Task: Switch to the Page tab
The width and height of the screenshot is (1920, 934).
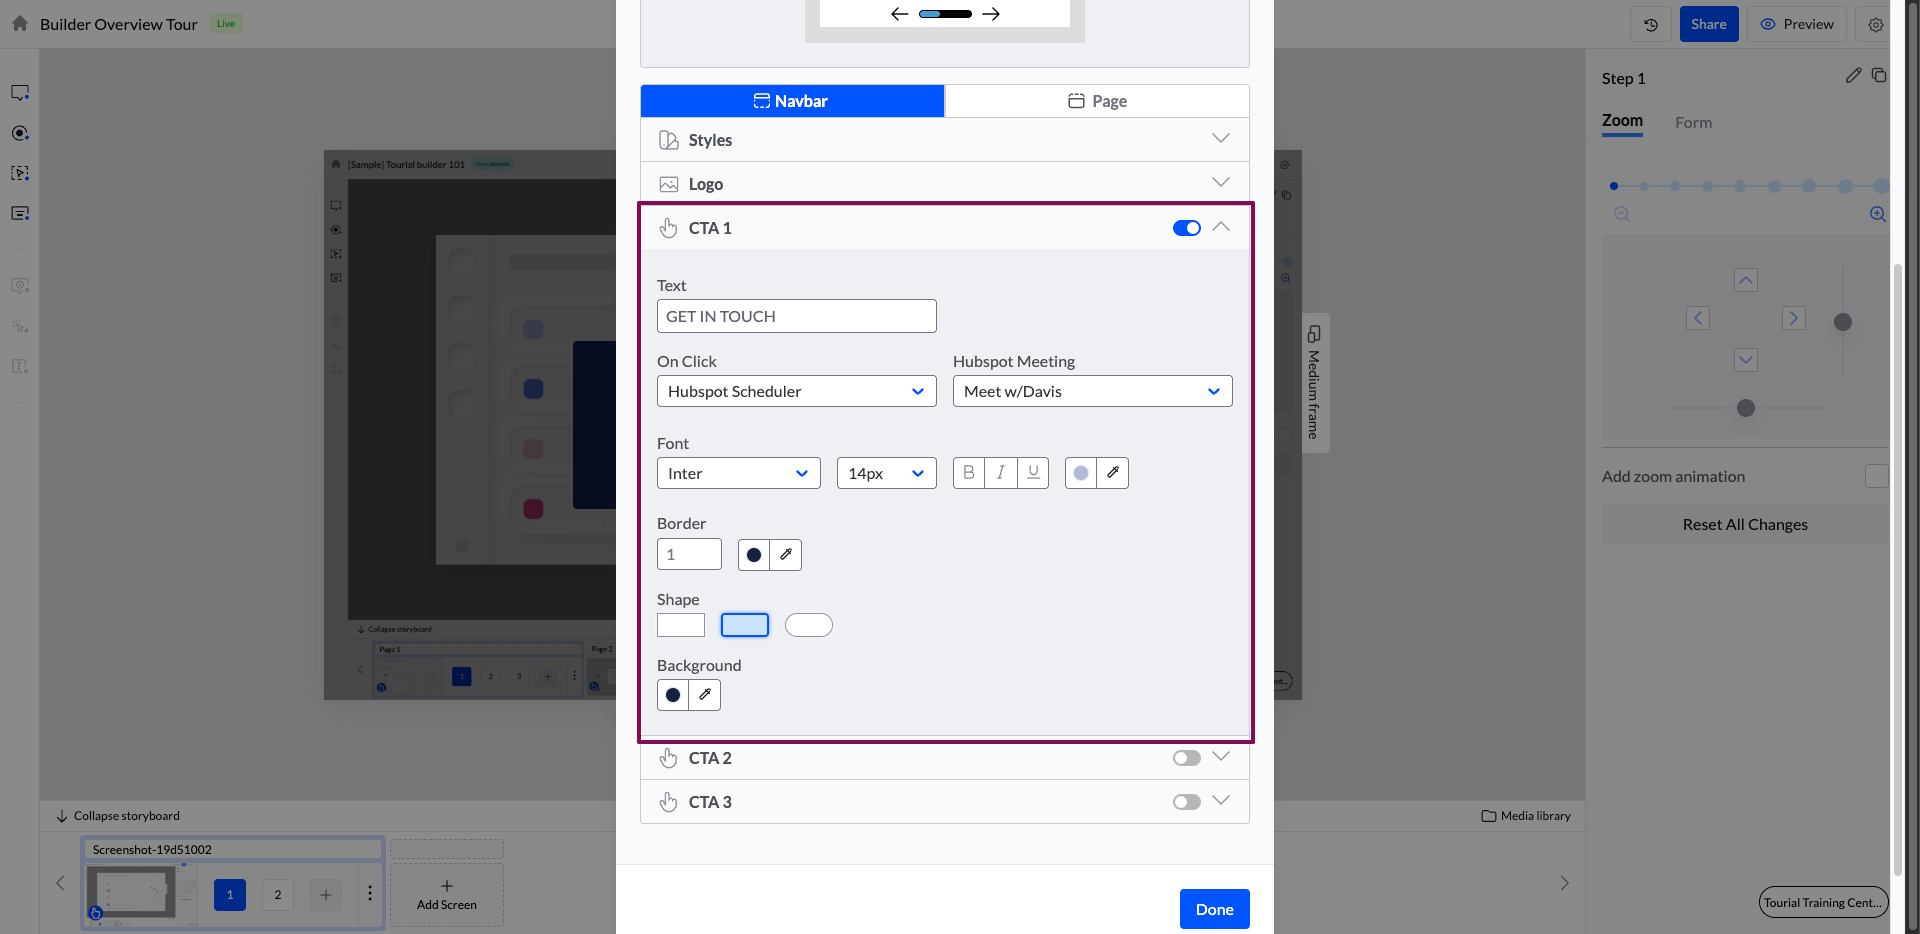Action: point(1097,101)
